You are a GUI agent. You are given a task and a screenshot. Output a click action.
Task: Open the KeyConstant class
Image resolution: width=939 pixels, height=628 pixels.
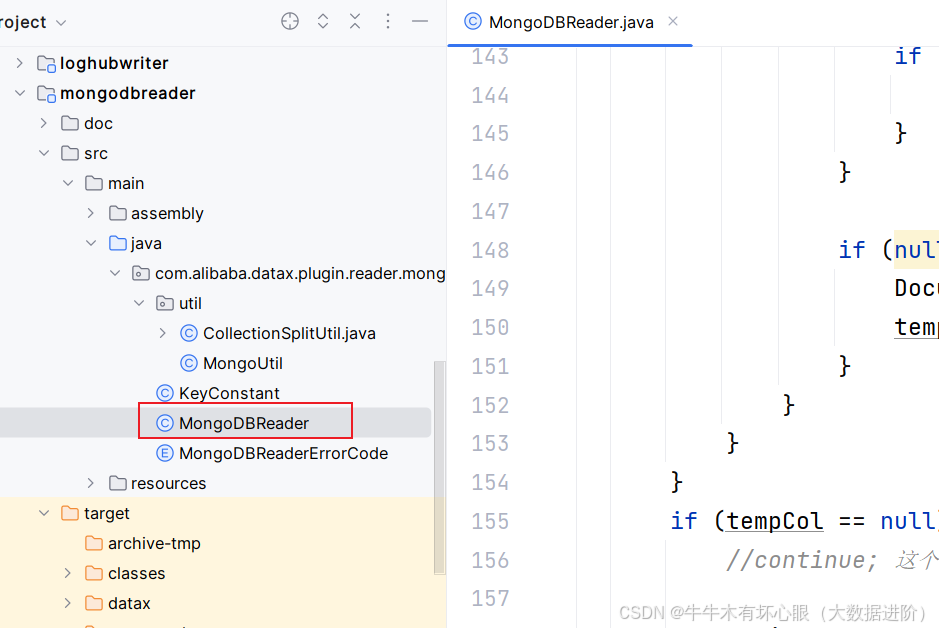228,393
